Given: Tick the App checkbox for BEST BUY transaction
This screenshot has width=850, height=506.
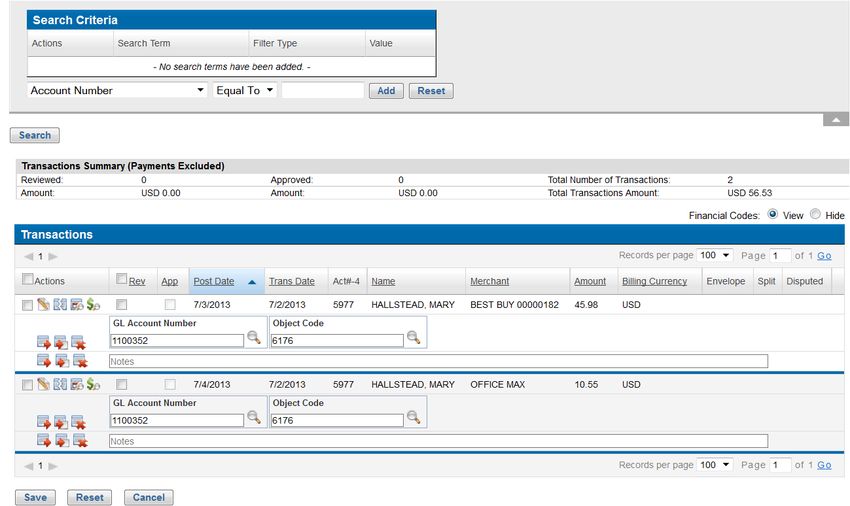Looking at the screenshot, I should 170,305.
